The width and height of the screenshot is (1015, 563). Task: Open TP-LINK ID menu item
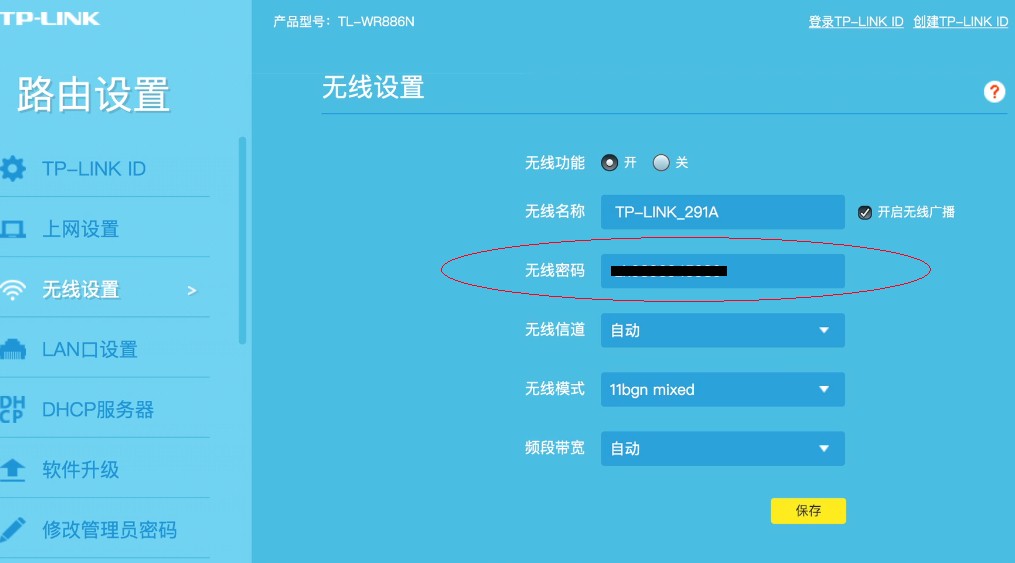(94, 169)
